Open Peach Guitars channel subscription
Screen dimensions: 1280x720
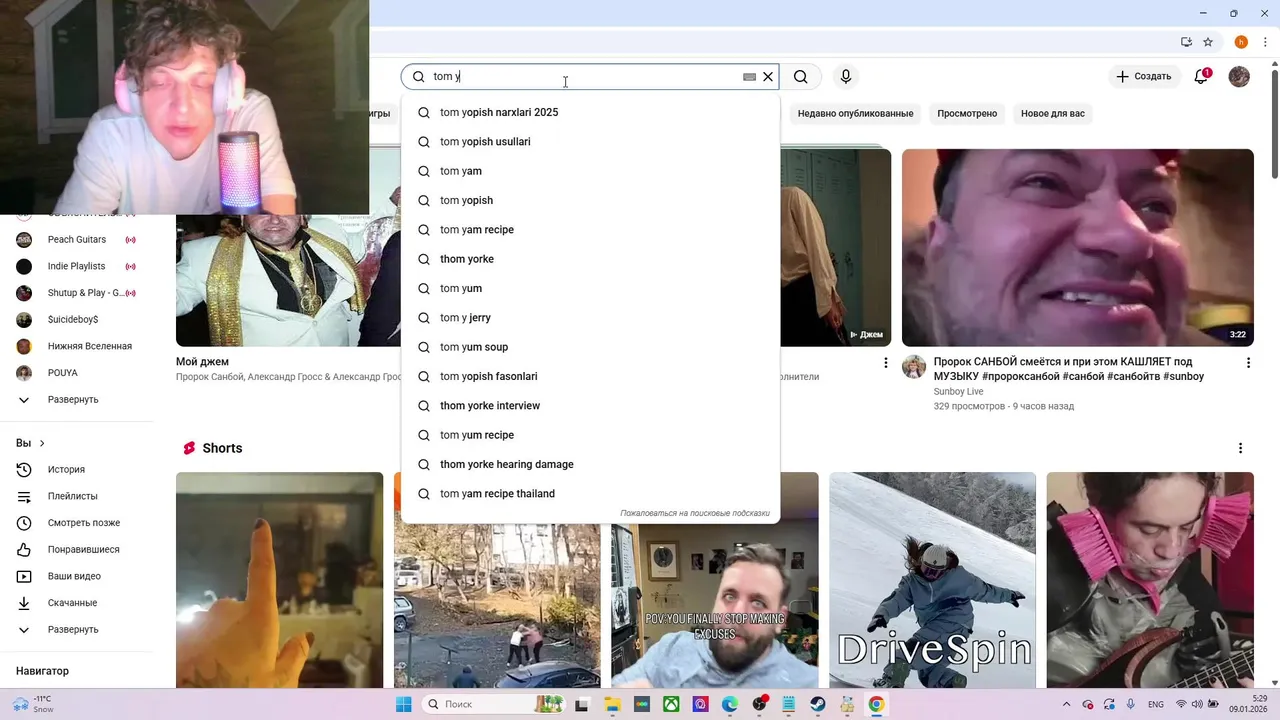78,240
